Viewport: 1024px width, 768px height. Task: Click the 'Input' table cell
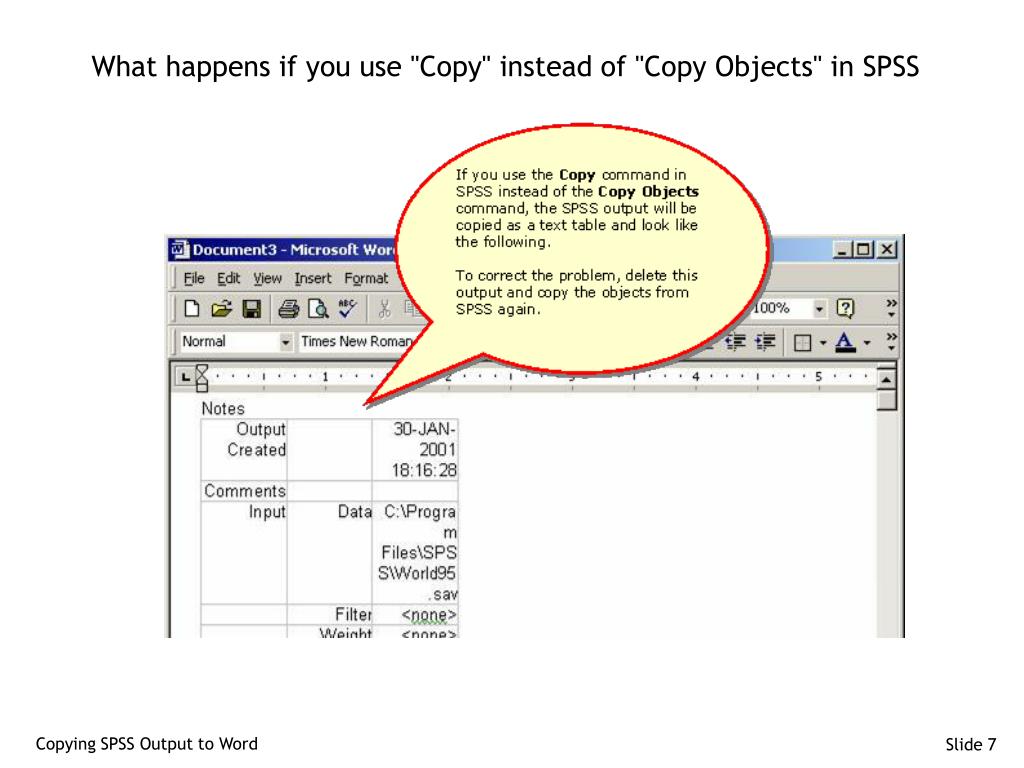(x=244, y=552)
